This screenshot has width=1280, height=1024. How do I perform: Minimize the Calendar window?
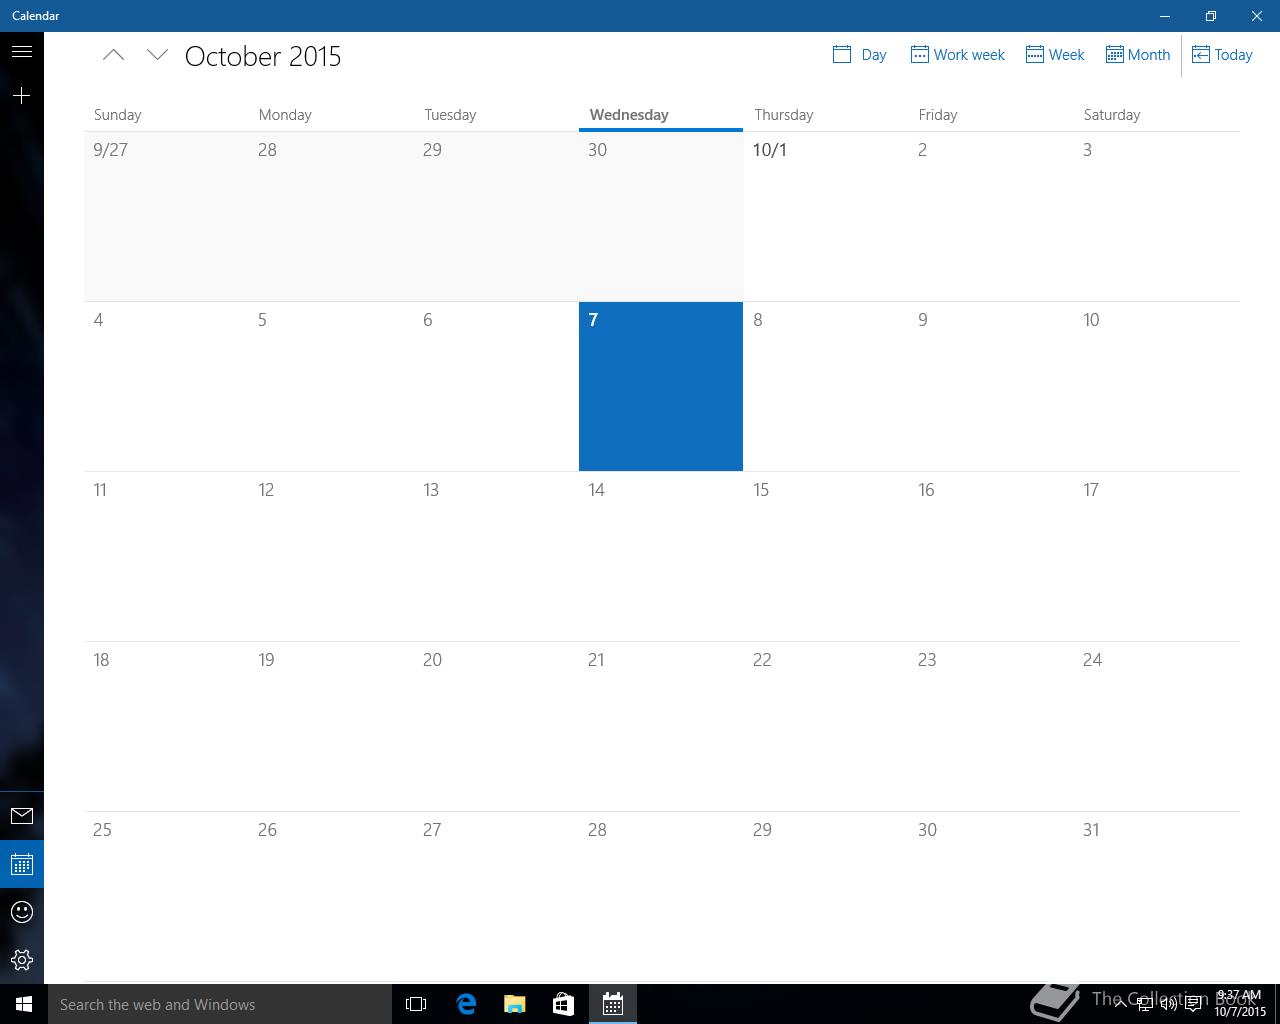pyautogui.click(x=1165, y=16)
